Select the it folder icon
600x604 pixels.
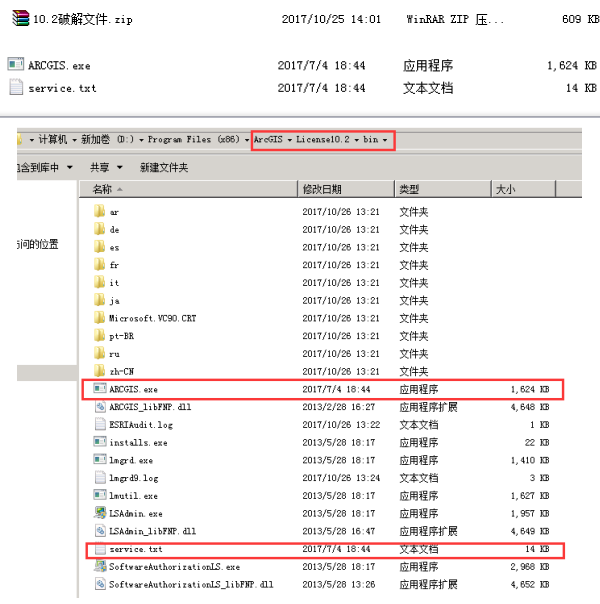click(99, 282)
